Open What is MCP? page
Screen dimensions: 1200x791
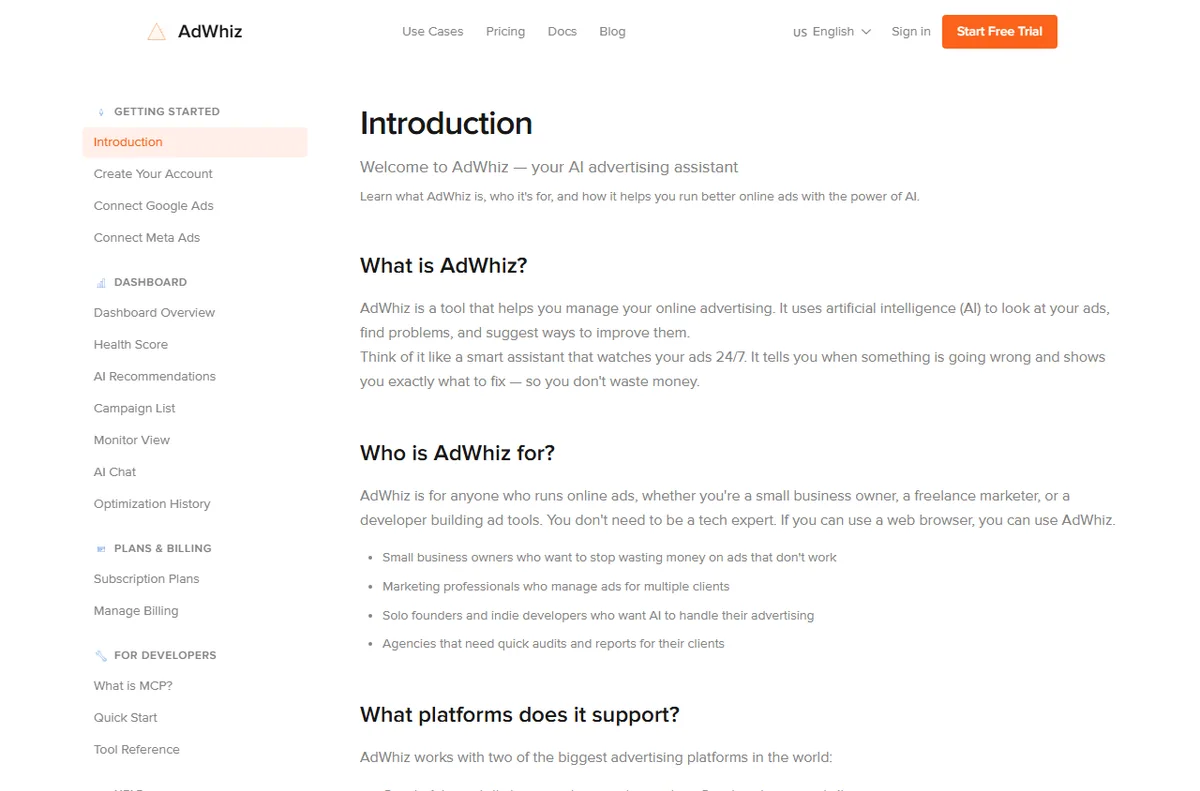point(133,686)
